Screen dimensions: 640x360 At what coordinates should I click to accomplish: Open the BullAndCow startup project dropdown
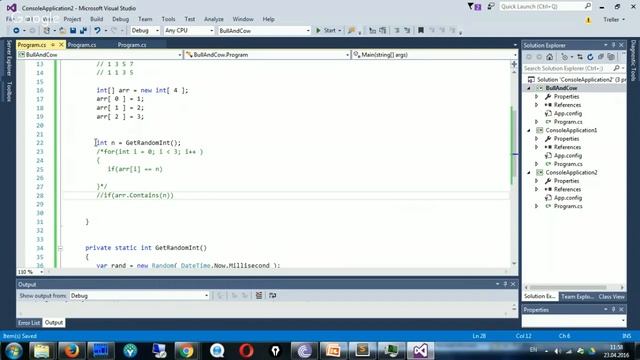click(264, 31)
